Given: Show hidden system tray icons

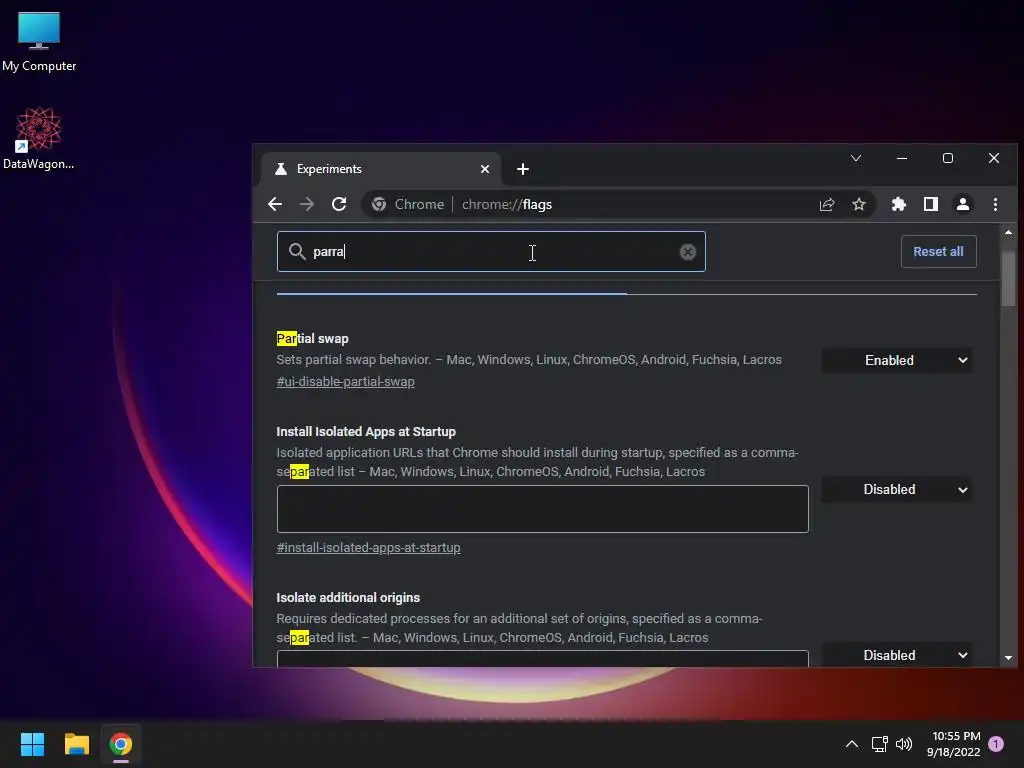Looking at the screenshot, I should pyautogui.click(x=852, y=744).
